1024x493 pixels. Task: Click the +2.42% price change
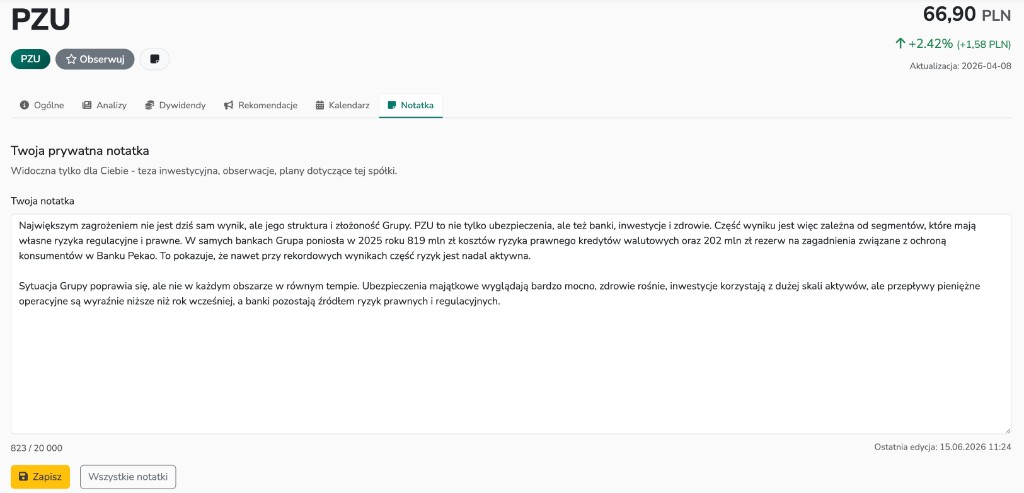[924, 44]
